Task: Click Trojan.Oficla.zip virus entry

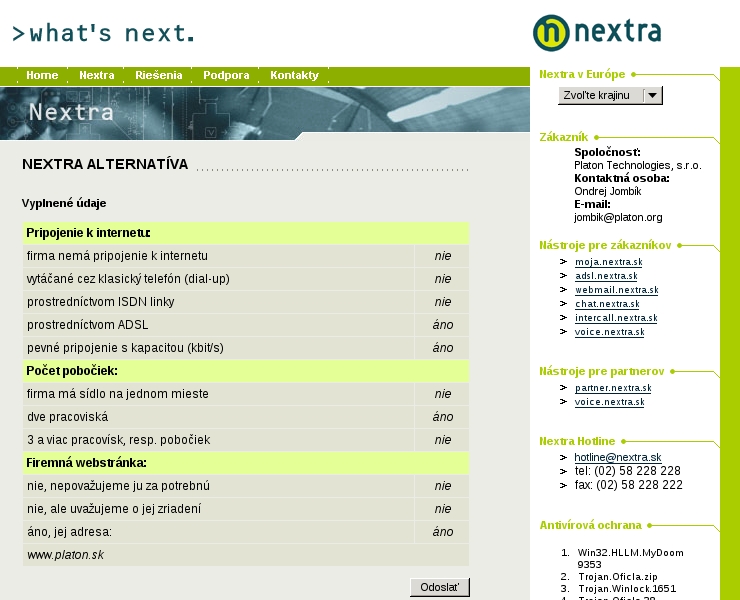Action: [618, 577]
